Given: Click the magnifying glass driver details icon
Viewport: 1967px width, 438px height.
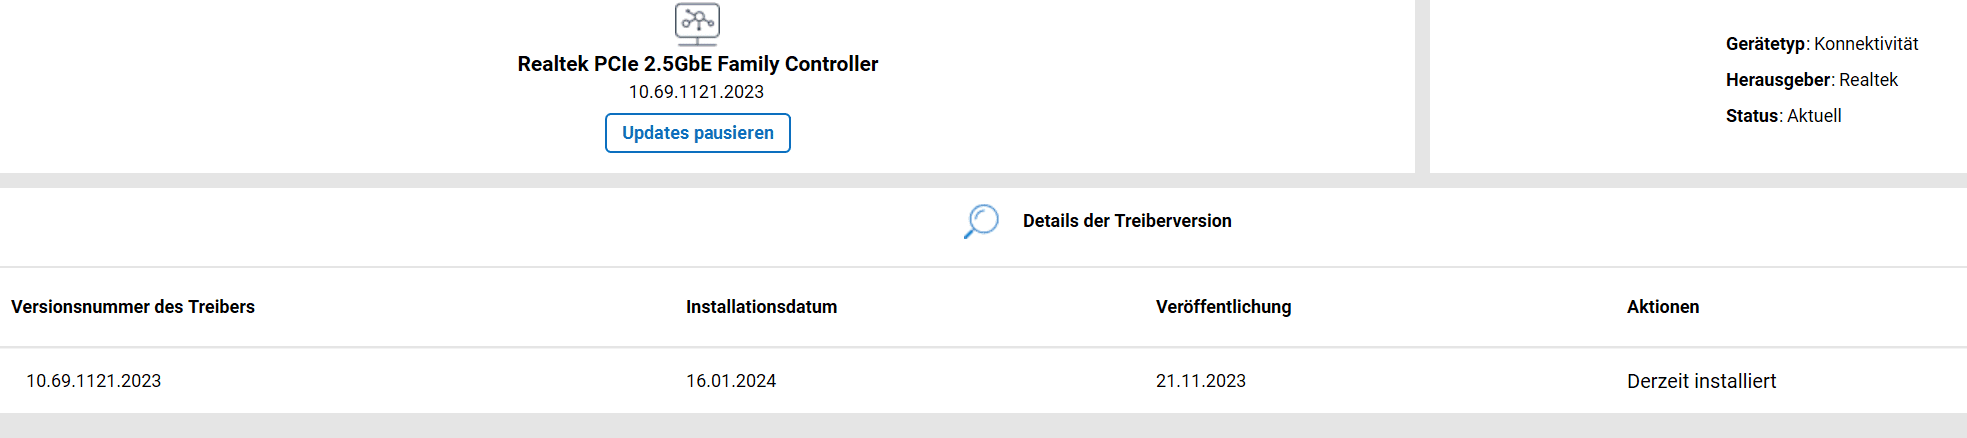Looking at the screenshot, I should 981,221.
